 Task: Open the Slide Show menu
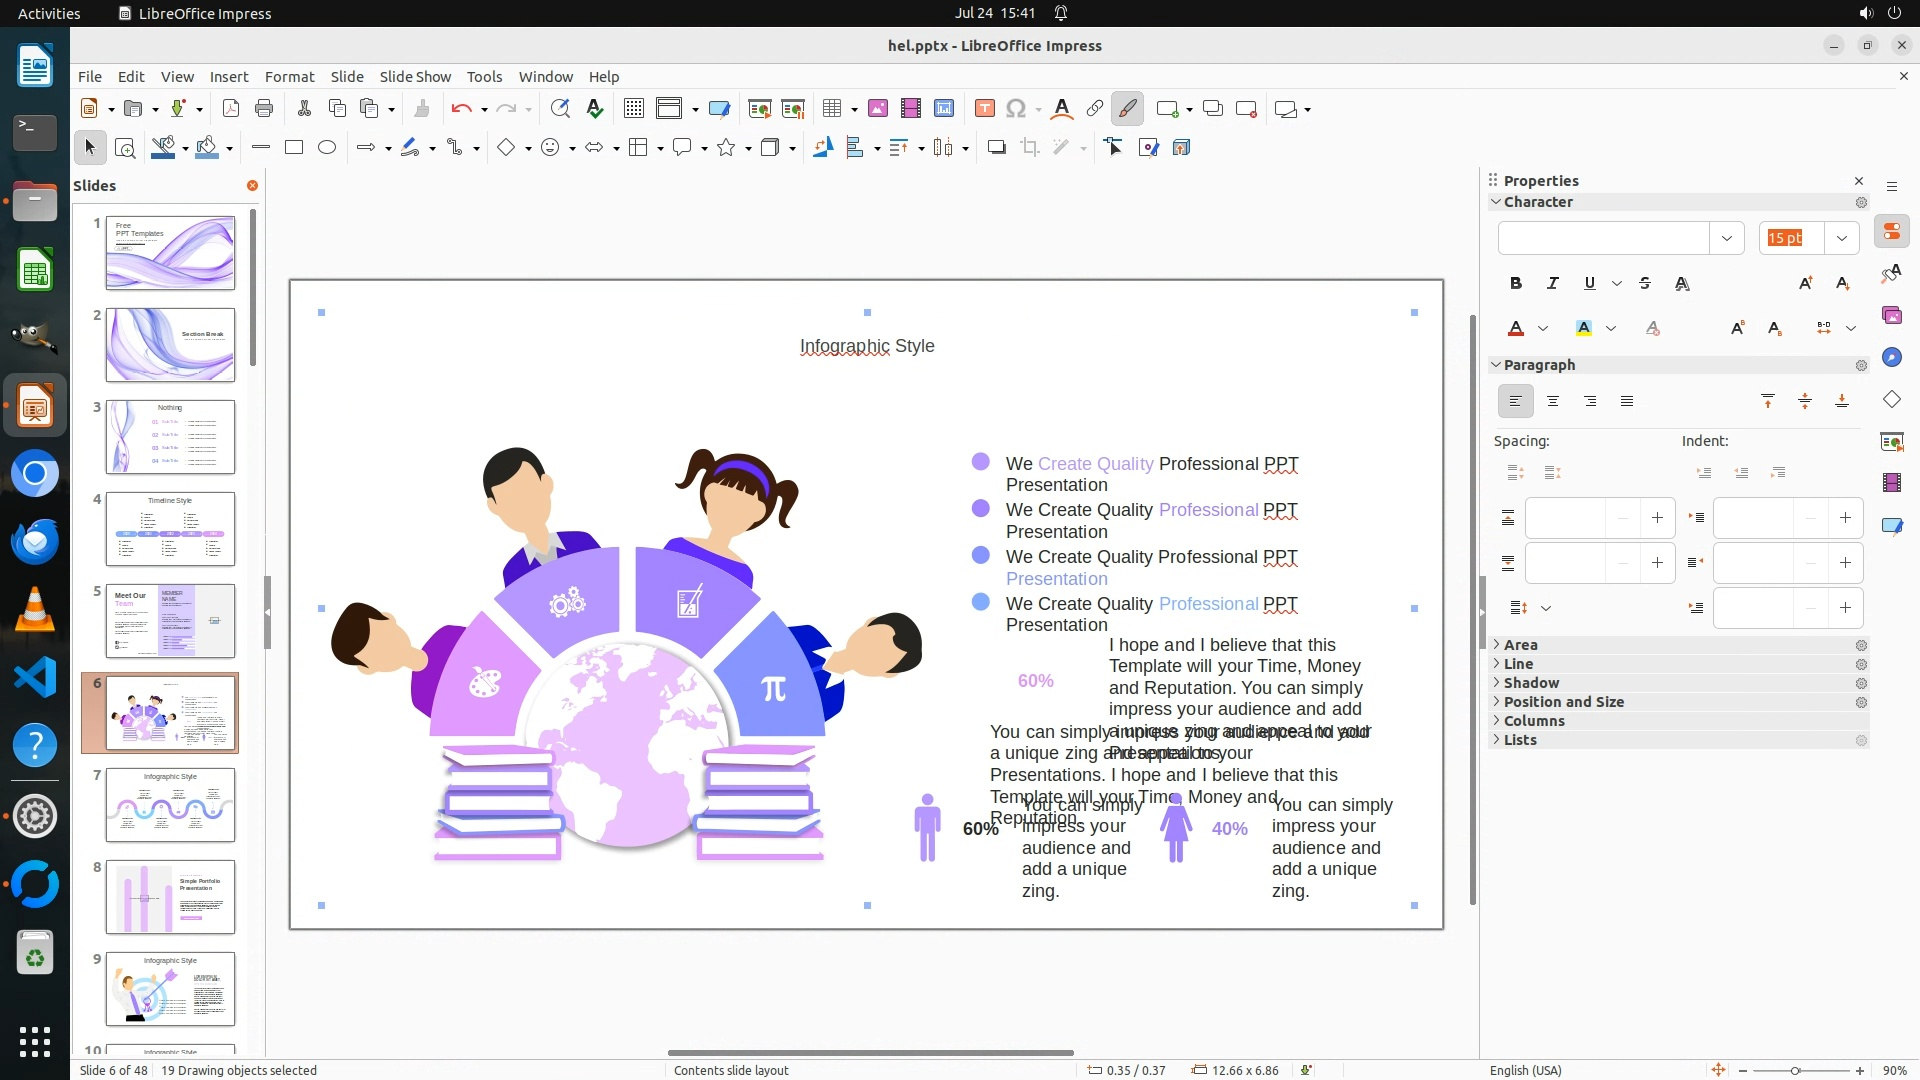[415, 77]
